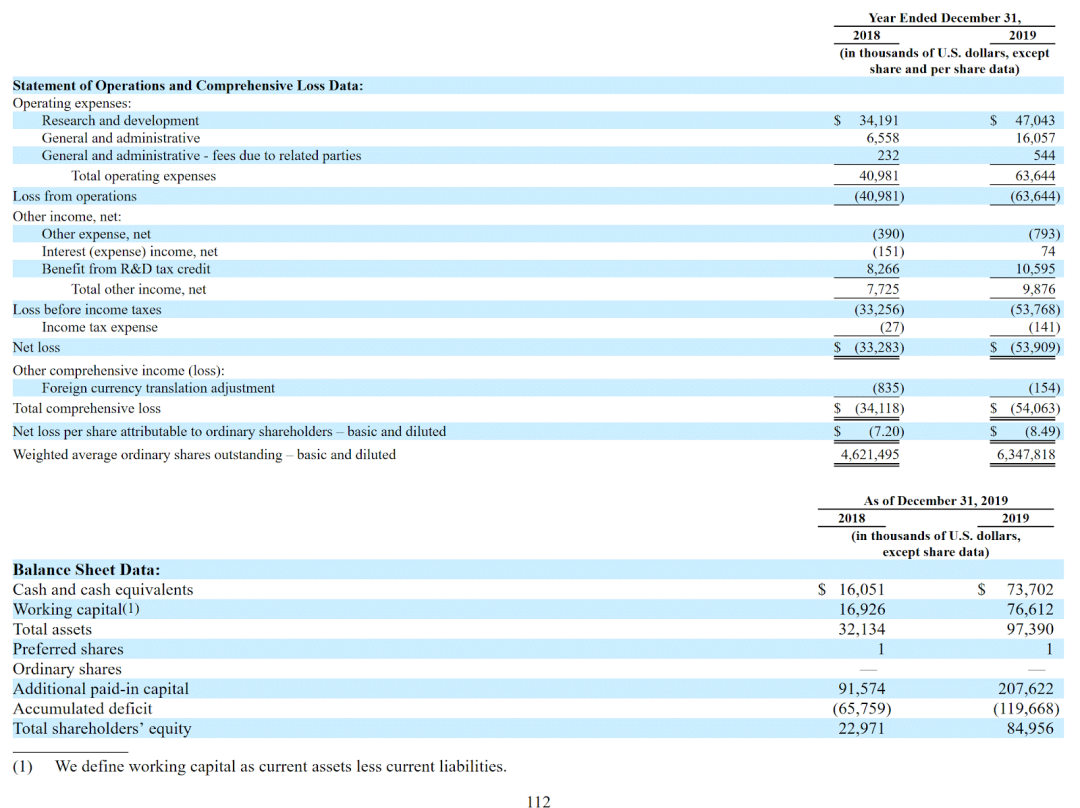The image size is (1080, 808).
Task: Click the "Working capital(1)" label
Action: [x=76, y=610]
